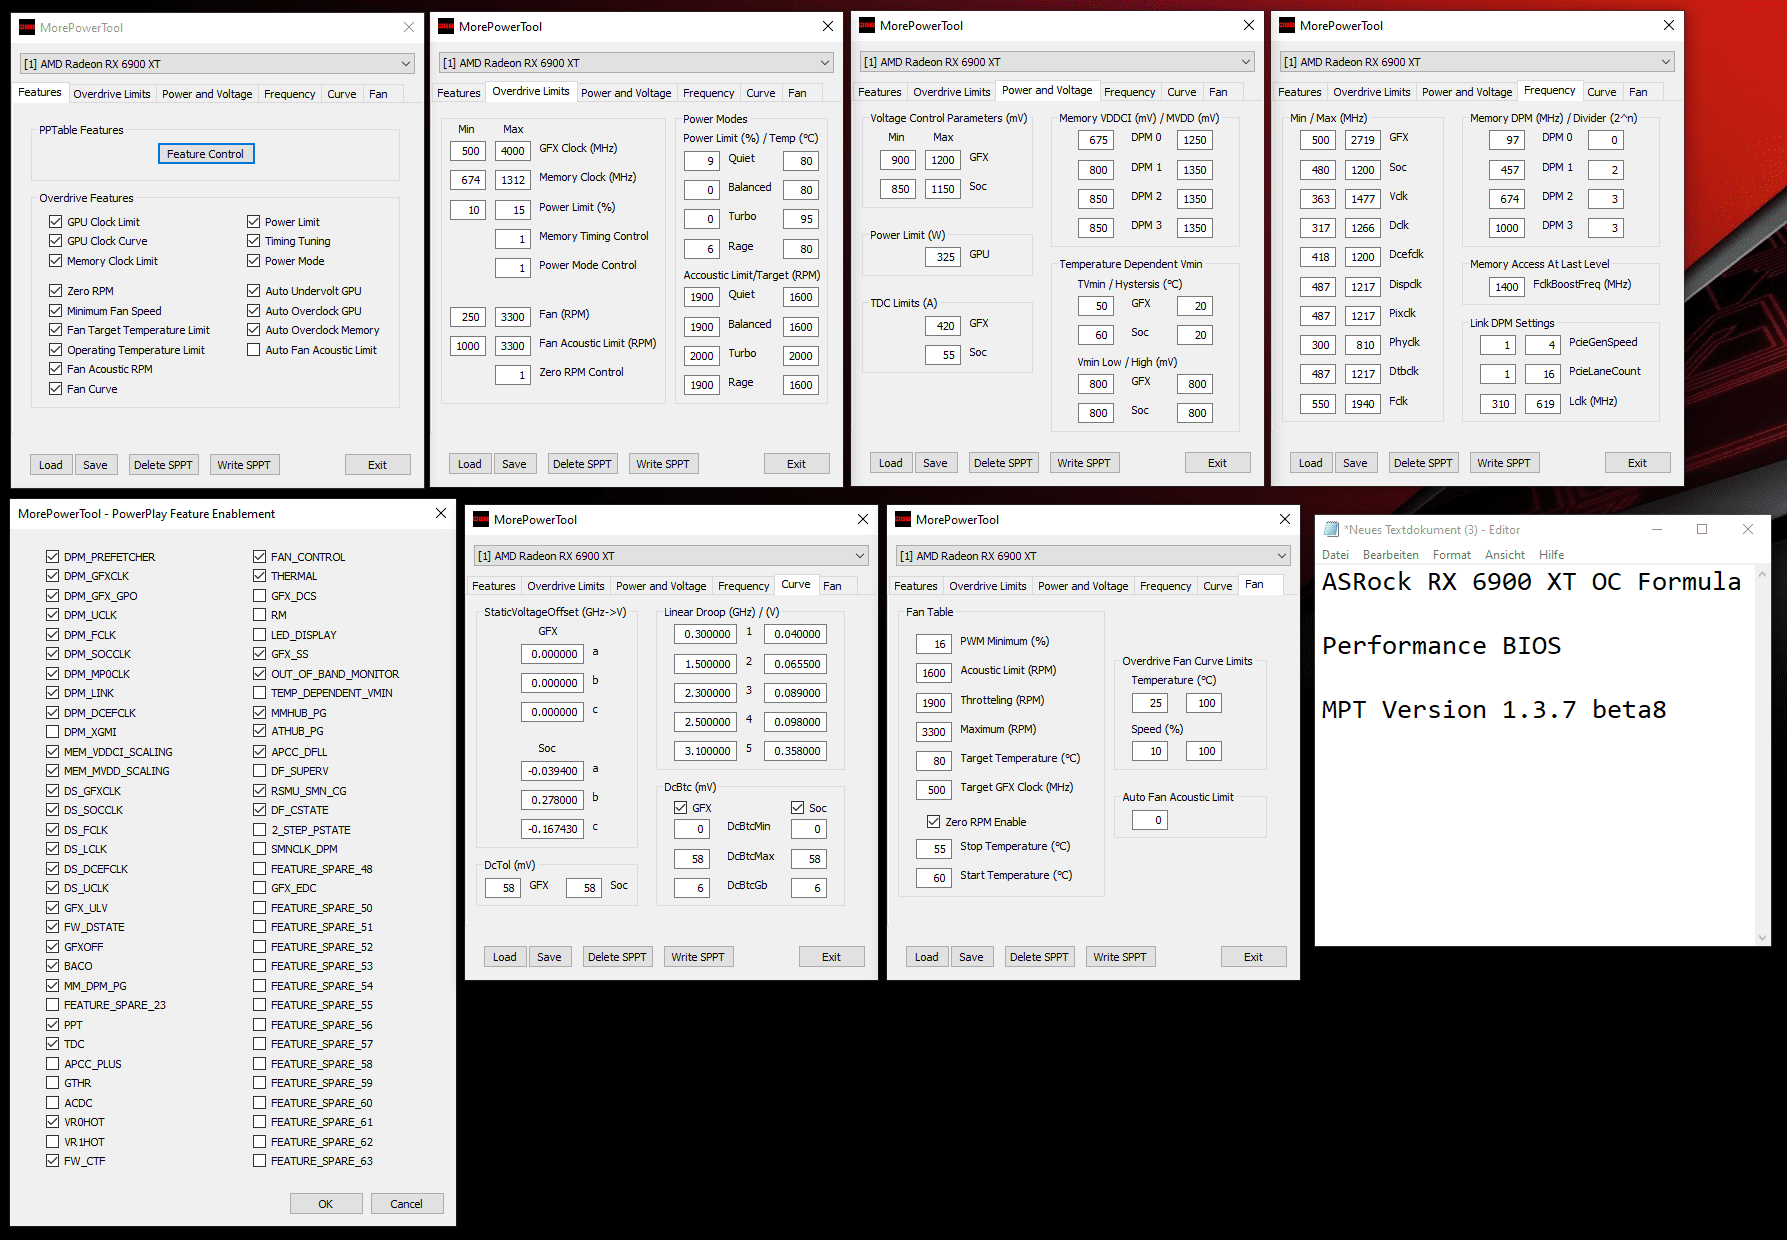Click the Notepad vertical scrollbar down arrow
The width and height of the screenshot is (1787, 1240).
click(1762, 938)
